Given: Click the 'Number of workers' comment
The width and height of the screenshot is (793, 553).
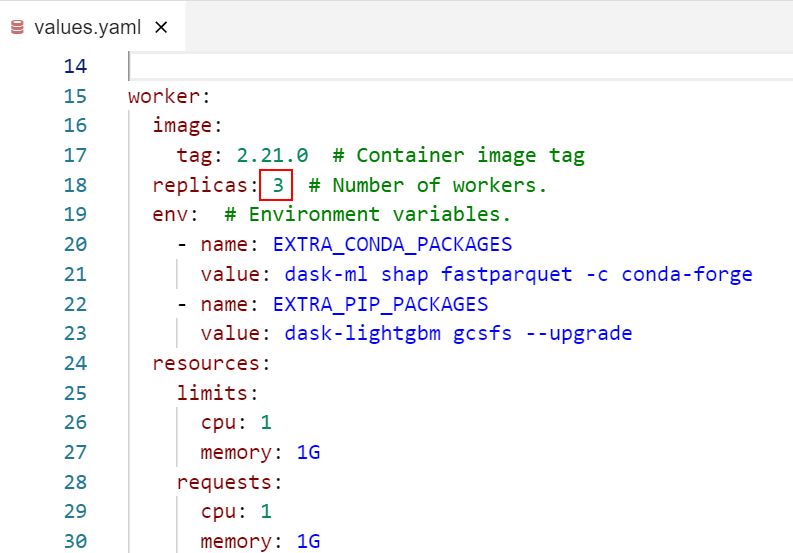Looking at the screenshot, I should click(427, 185).
